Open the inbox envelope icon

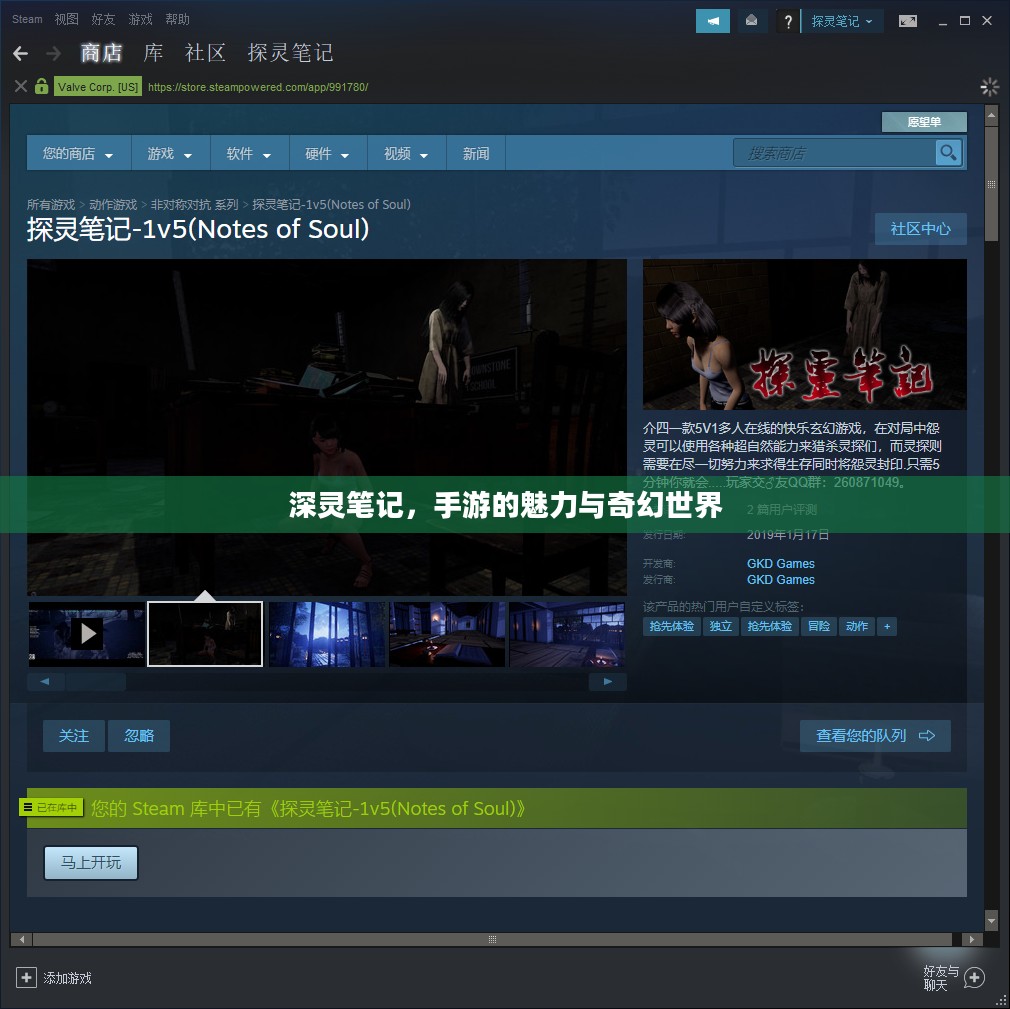(x=751, y=21)
